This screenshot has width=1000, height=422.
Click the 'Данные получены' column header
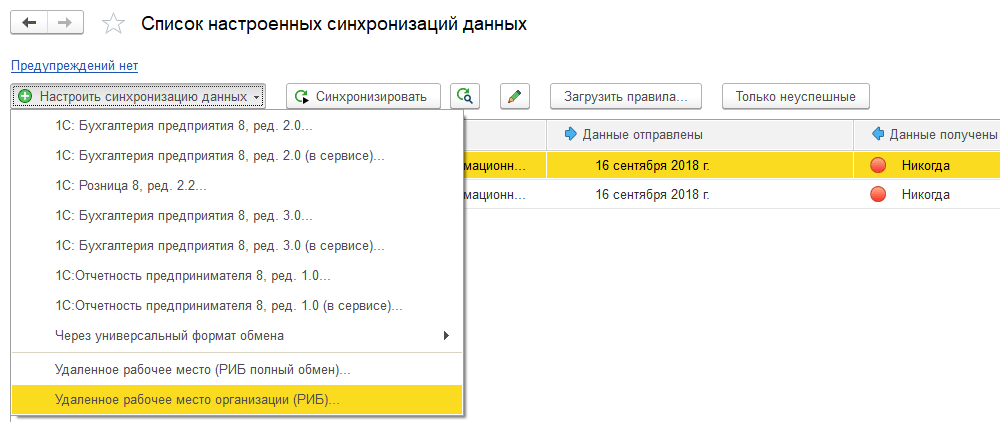(x=940, y=134)
